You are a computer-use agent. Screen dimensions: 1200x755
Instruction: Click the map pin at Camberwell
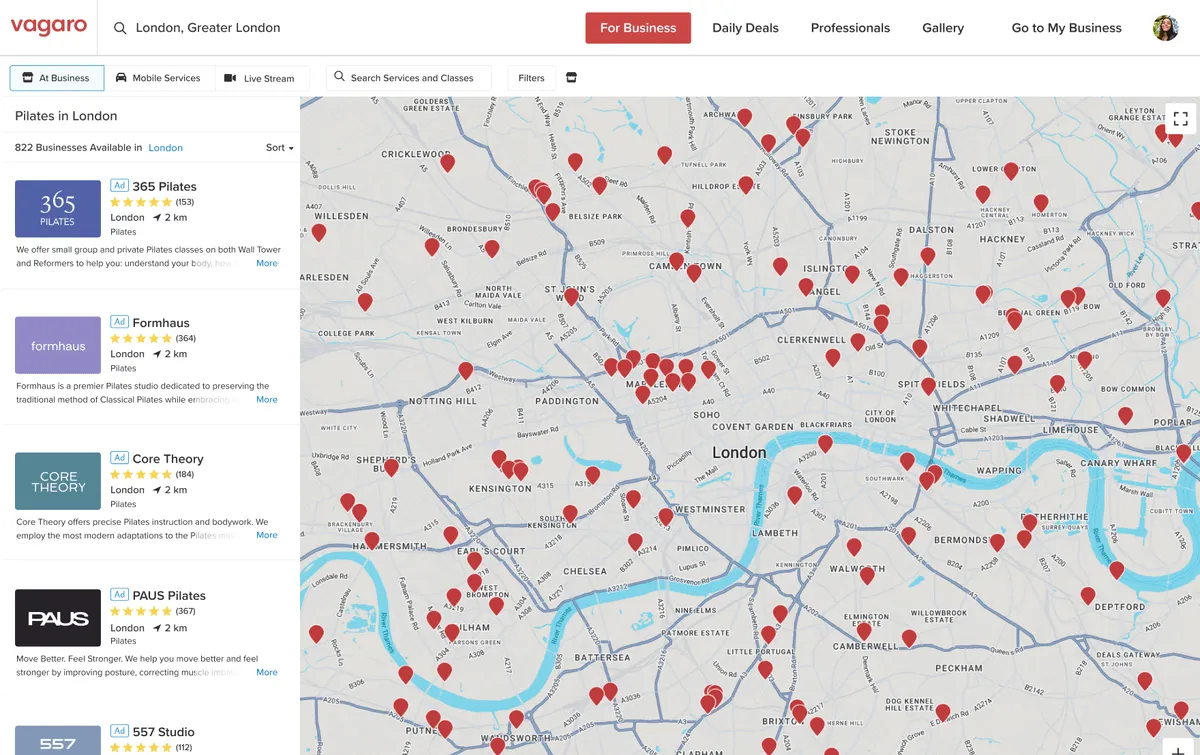864,631
